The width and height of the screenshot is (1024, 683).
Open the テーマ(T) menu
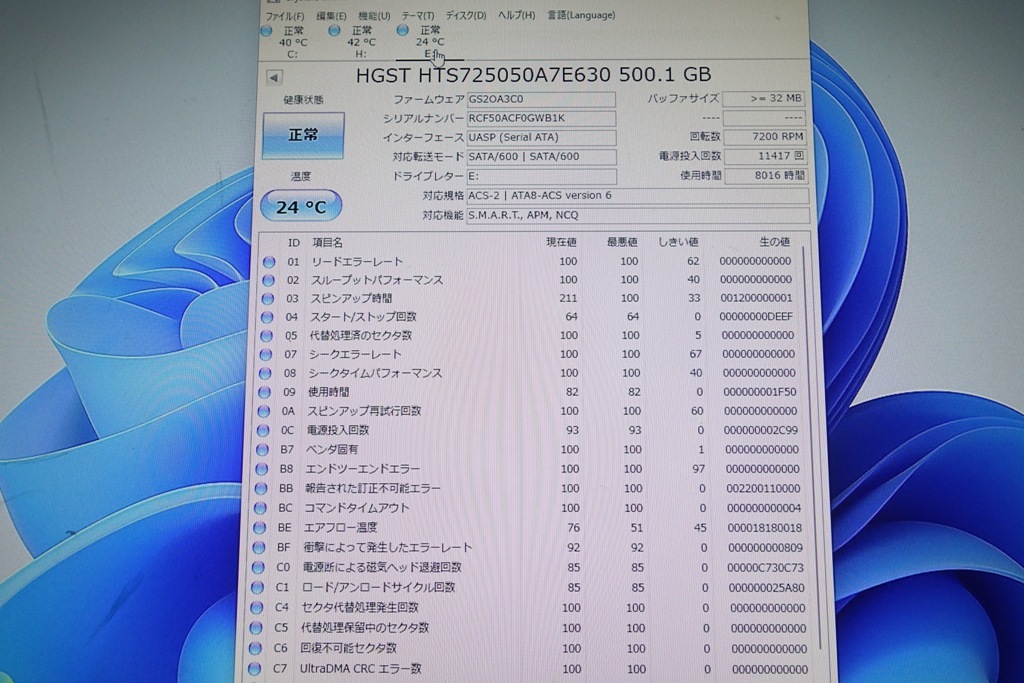pos(417,16)
